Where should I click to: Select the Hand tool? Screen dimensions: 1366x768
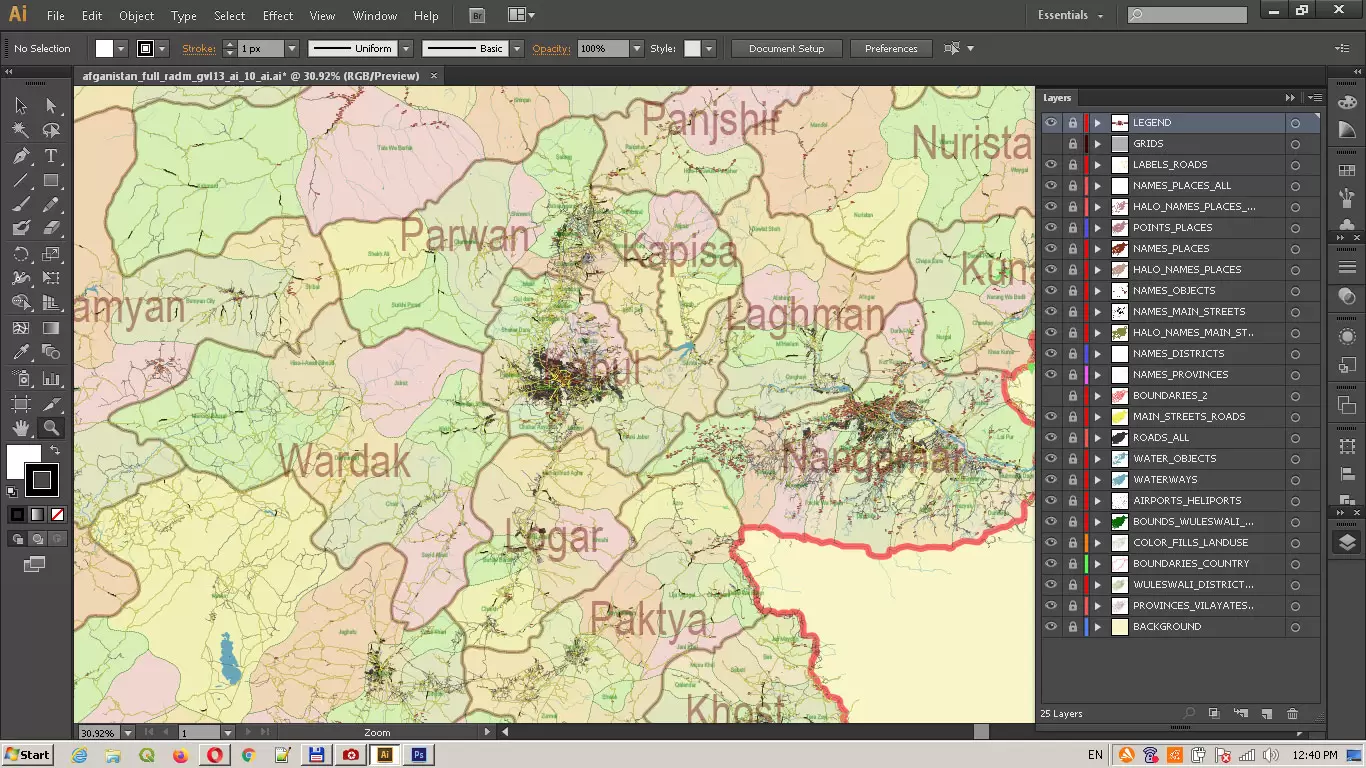pyautogui.click(x=21, y=427)
